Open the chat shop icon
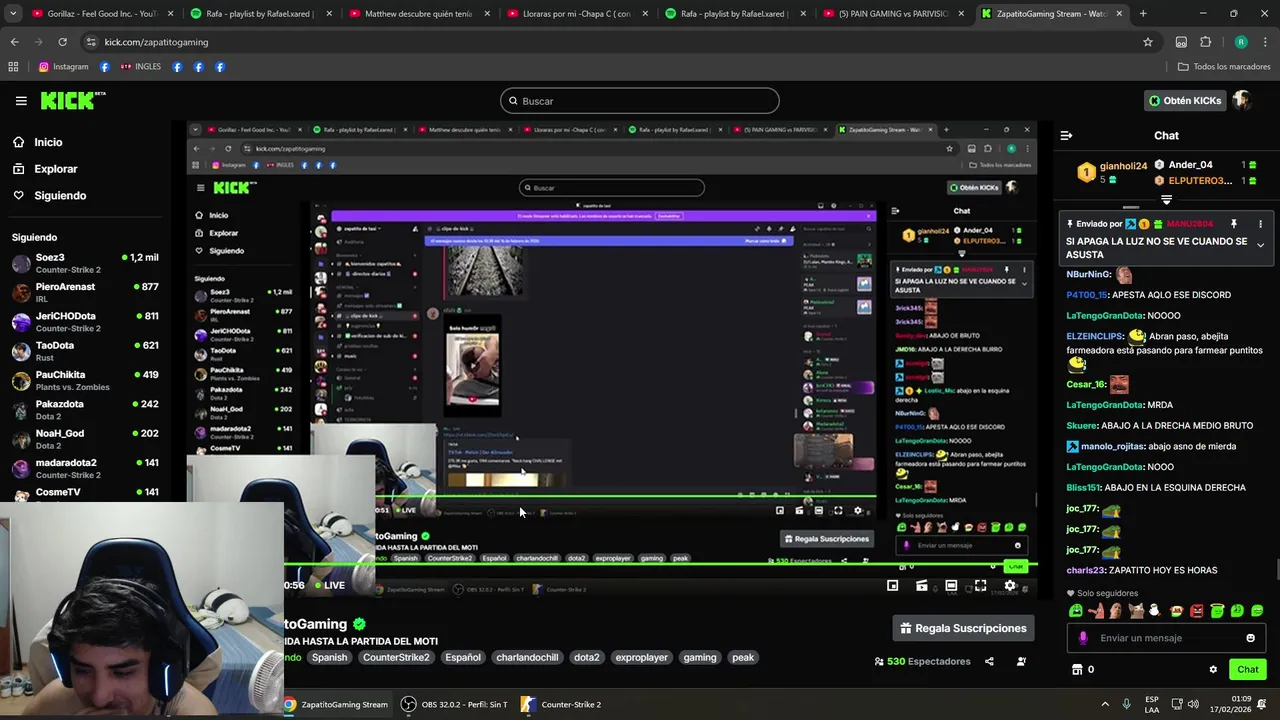The width and height of the screenshot is (1280, 720). (x=1077, y=670)
